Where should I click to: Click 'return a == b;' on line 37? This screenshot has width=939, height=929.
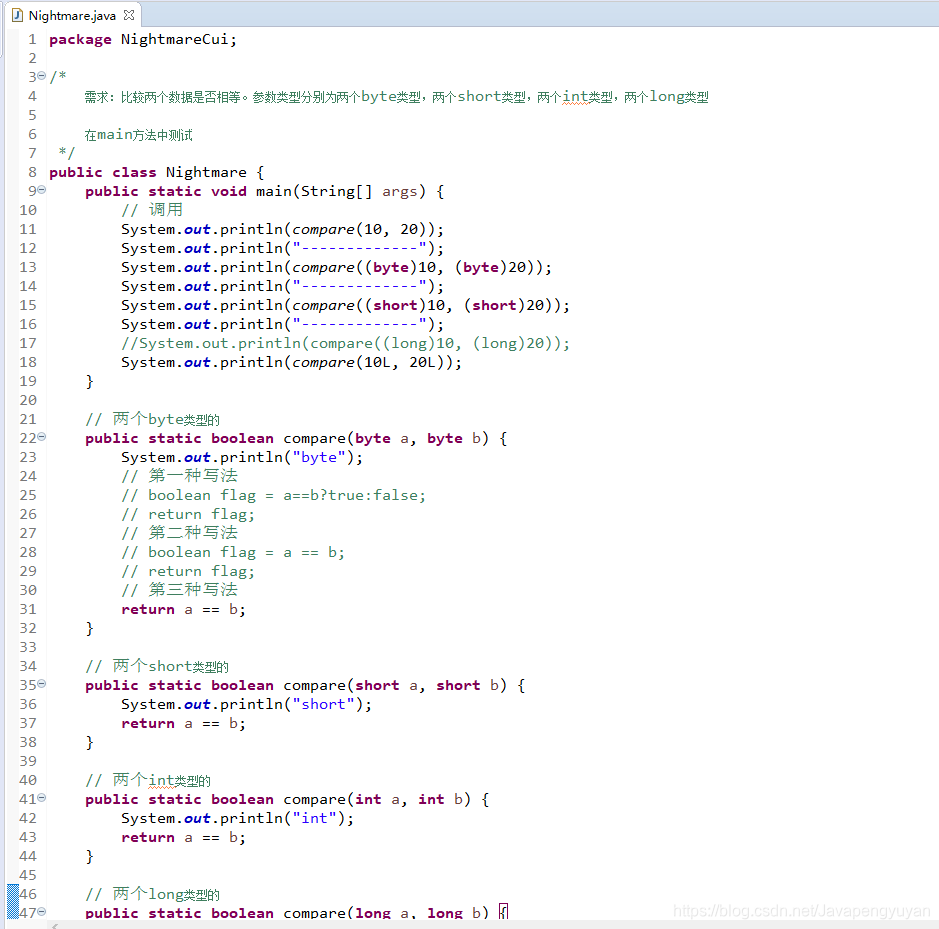pos(183,724)
